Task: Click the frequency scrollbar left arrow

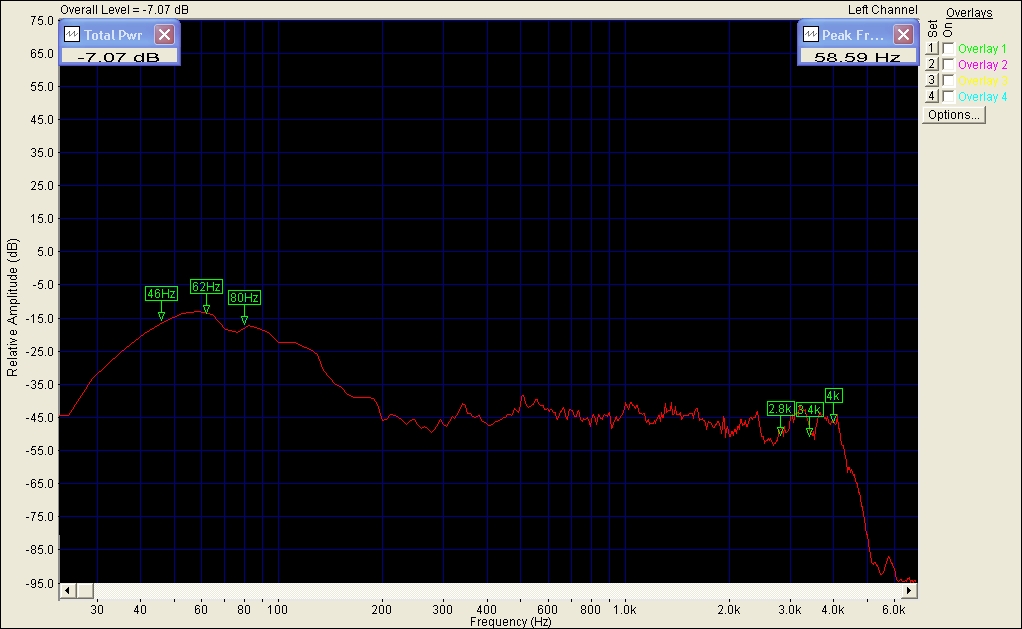Action: click(x=67, y=591)
